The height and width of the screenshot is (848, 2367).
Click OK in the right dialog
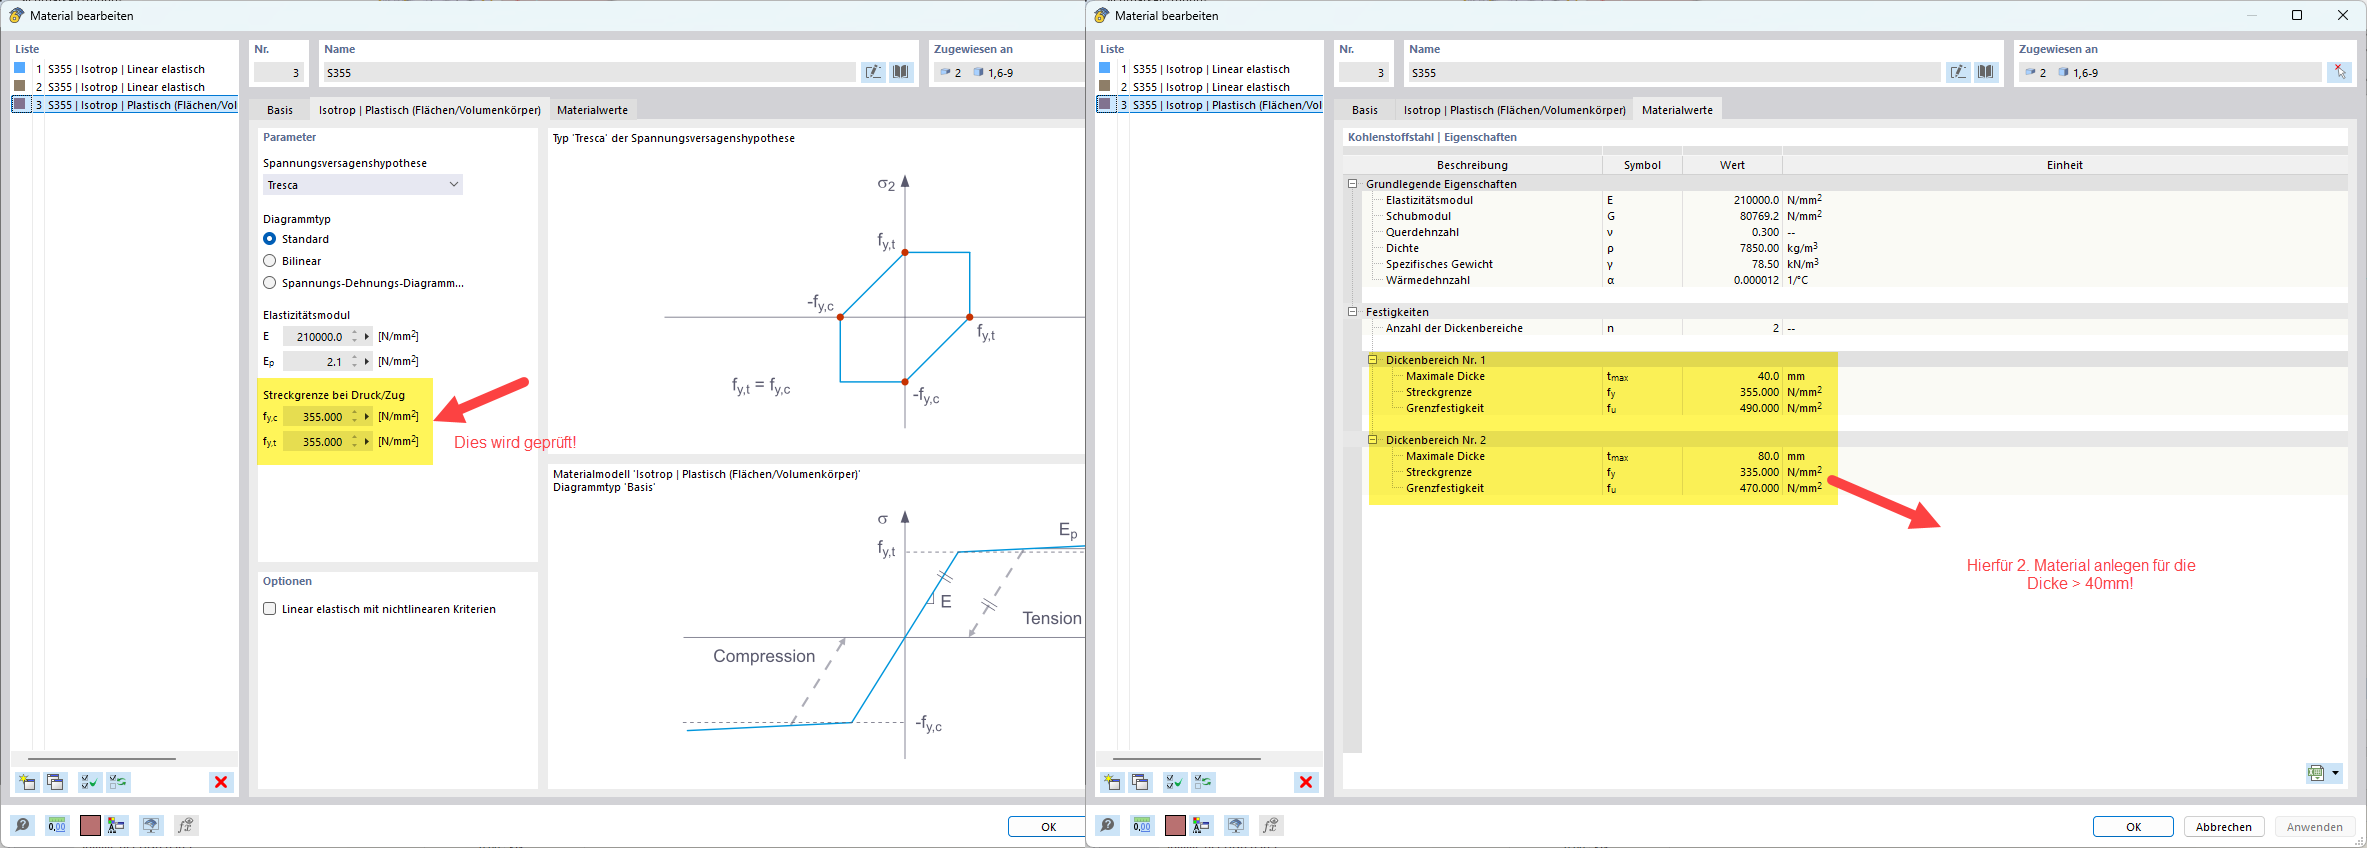pos(2132,827)
